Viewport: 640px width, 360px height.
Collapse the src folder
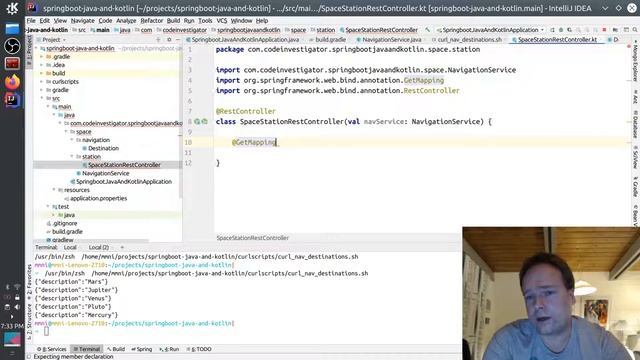pos(42,98)
